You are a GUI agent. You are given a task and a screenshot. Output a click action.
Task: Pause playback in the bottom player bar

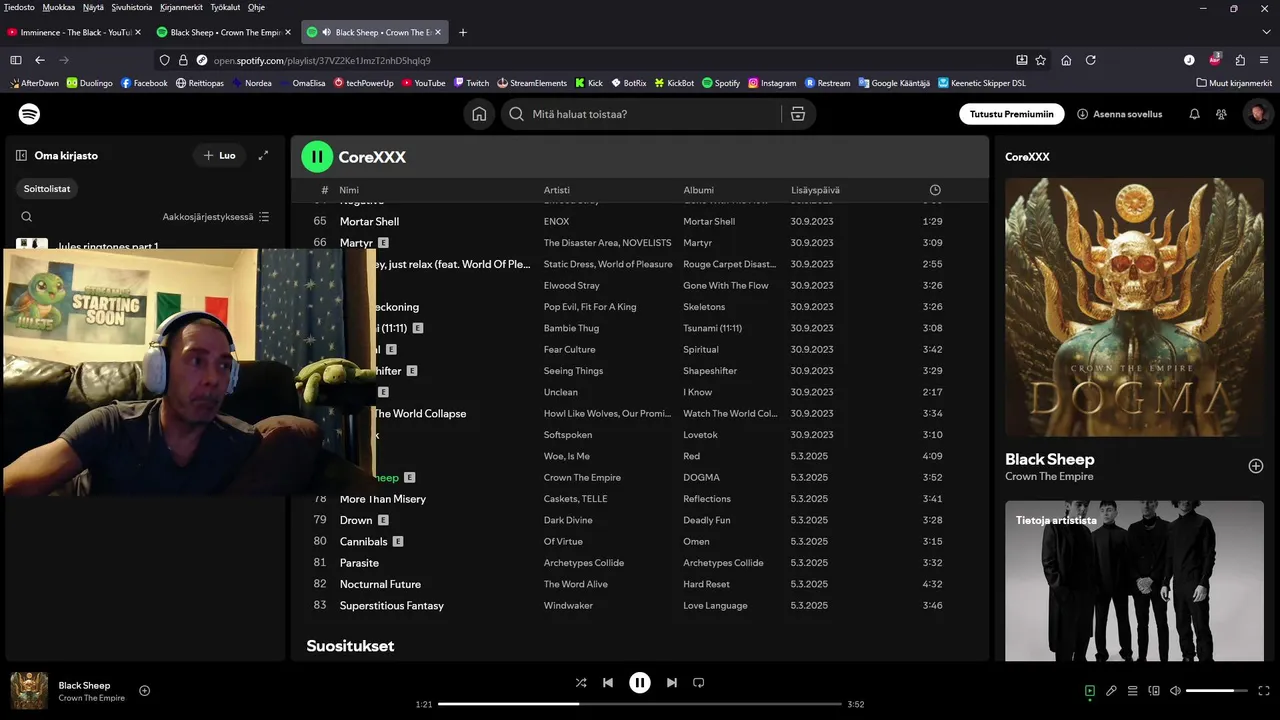(x=640, y=683)
